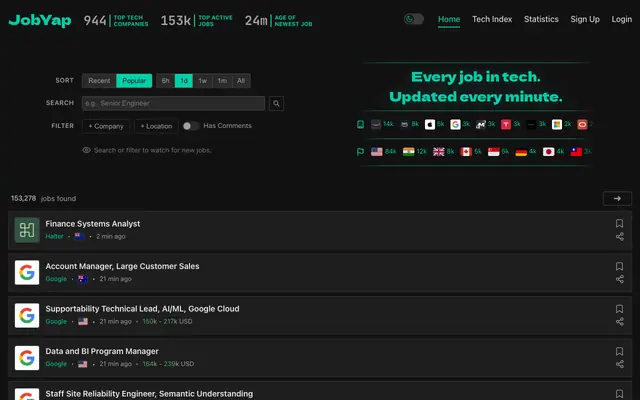Image resolution: width=640 pixels, height=400 pixels.
Task: Open the Home nav tab
Action: point(449,19)
